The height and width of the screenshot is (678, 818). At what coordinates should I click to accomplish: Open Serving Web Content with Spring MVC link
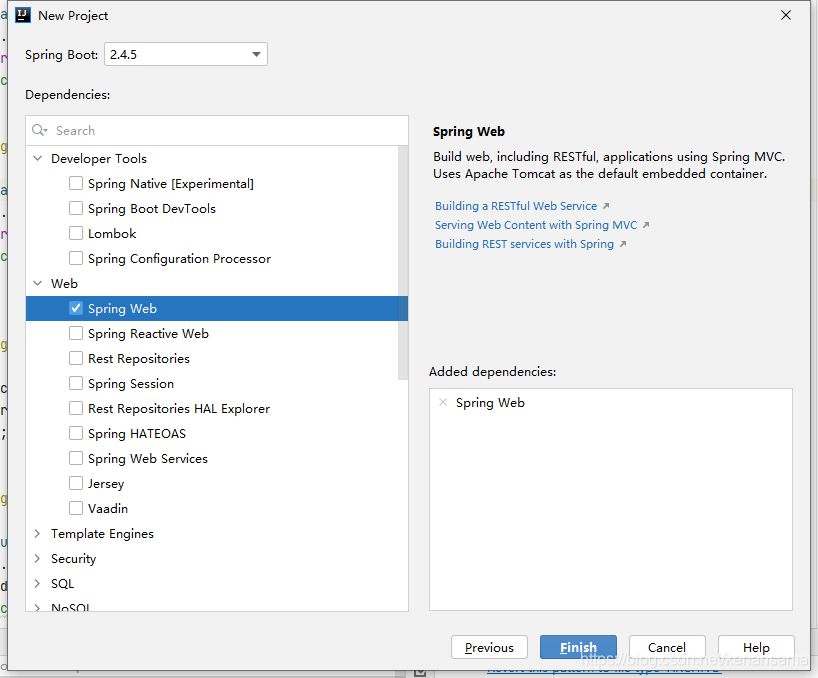pyautogui.click(x=536, y=225)
